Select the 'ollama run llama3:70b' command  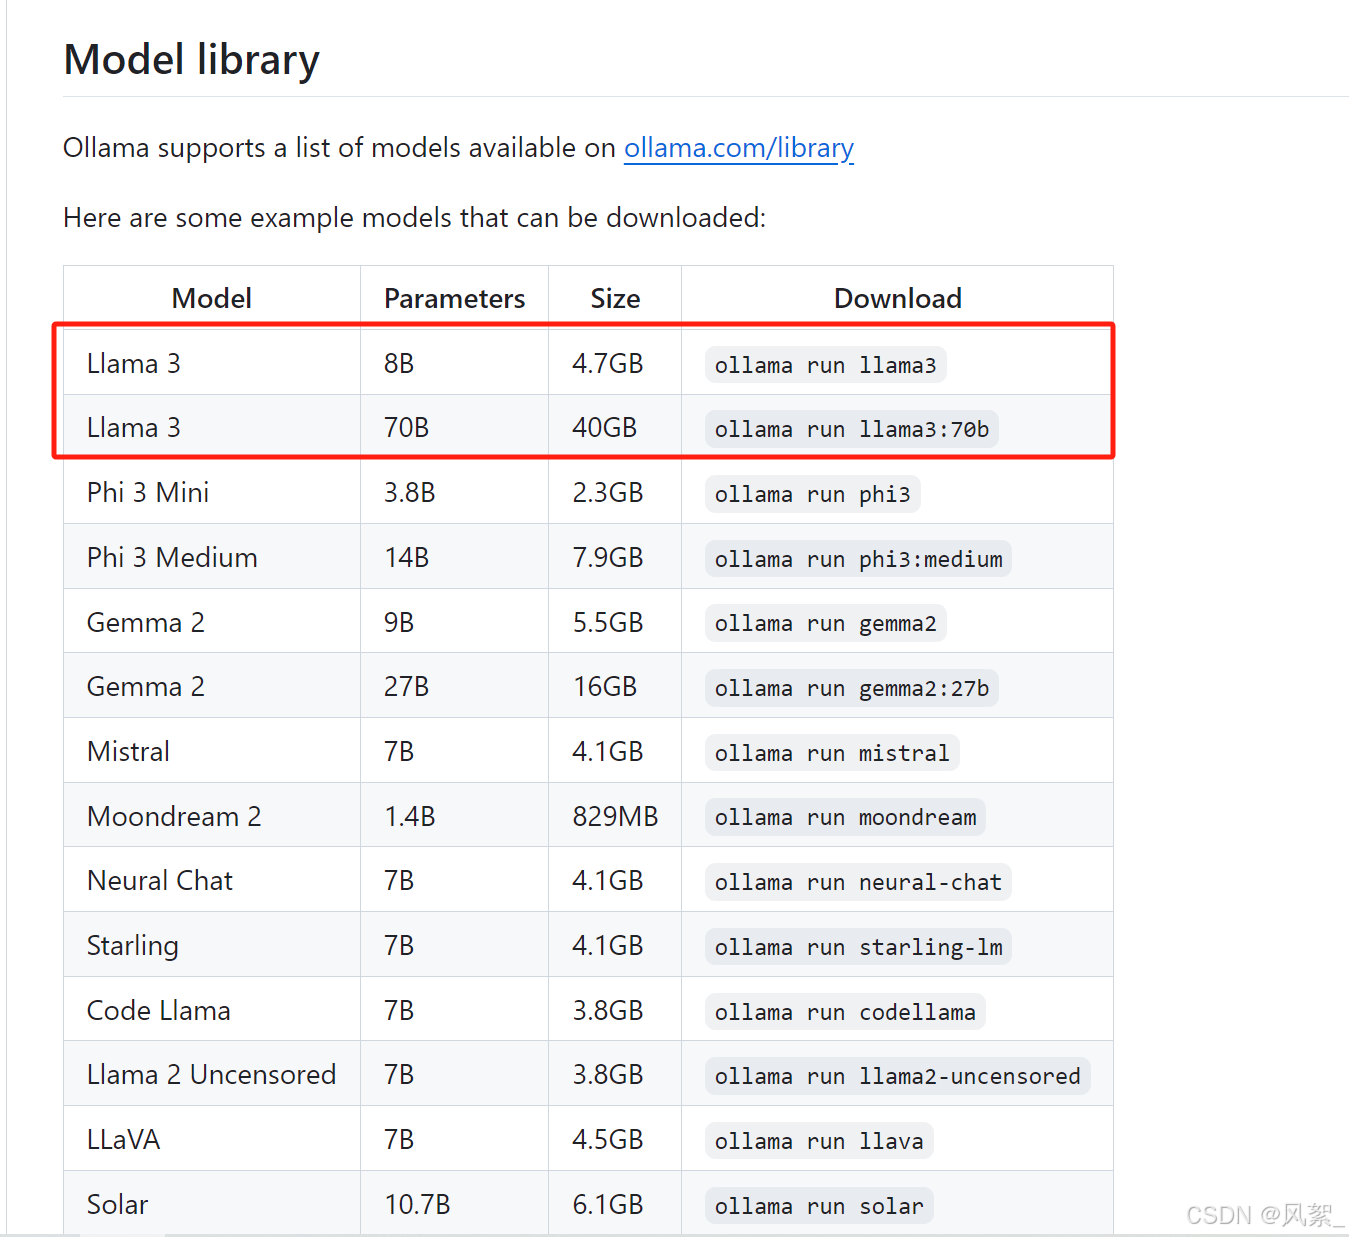coord(852,429)
